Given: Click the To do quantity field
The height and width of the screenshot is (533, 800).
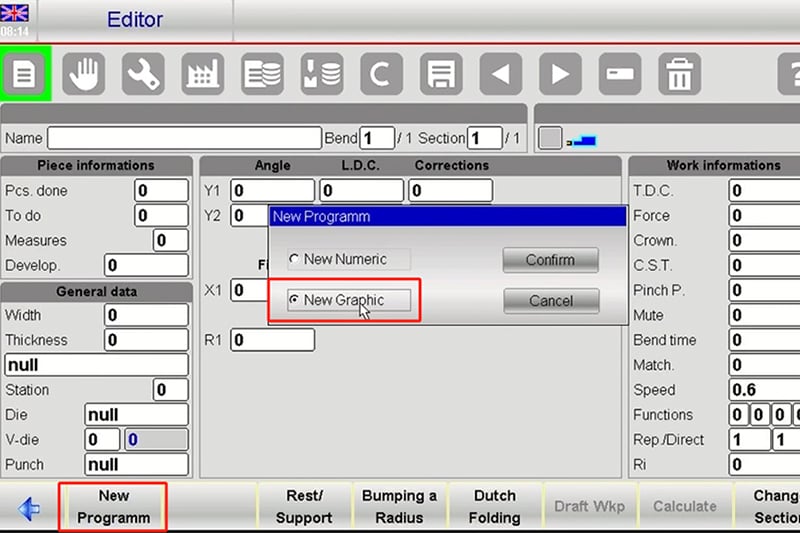Looking at the screenshot, I should [161, 215].
